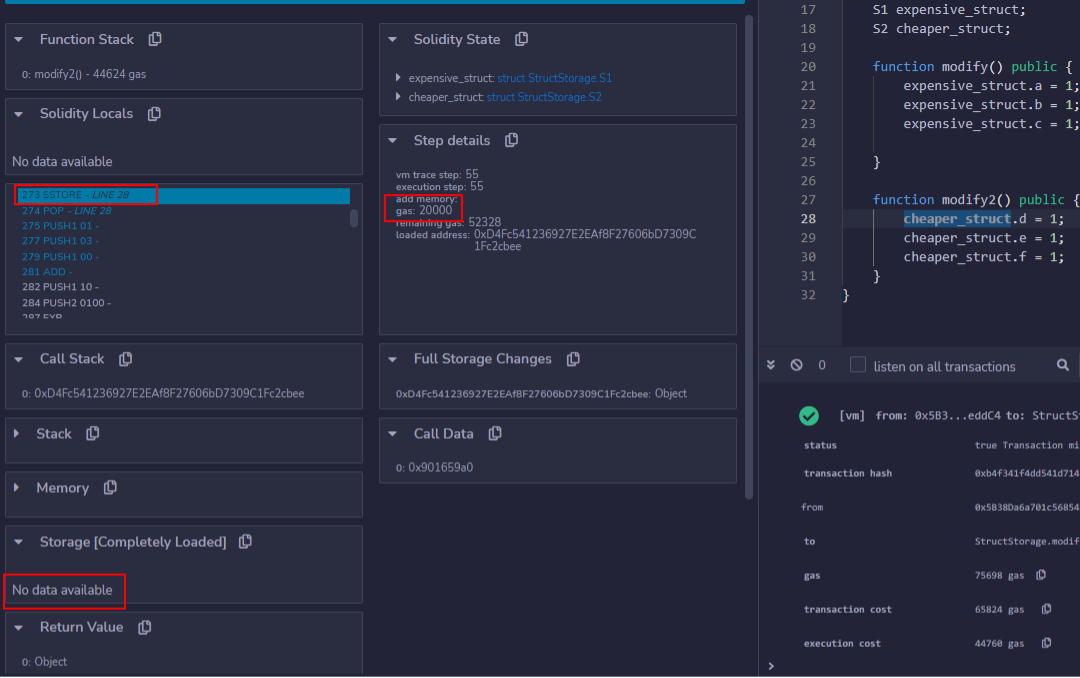Copy Full Storage Changes to clipboard
Image resolution: width=1080 pixels, height=678 pixels.
coord(573,359)
